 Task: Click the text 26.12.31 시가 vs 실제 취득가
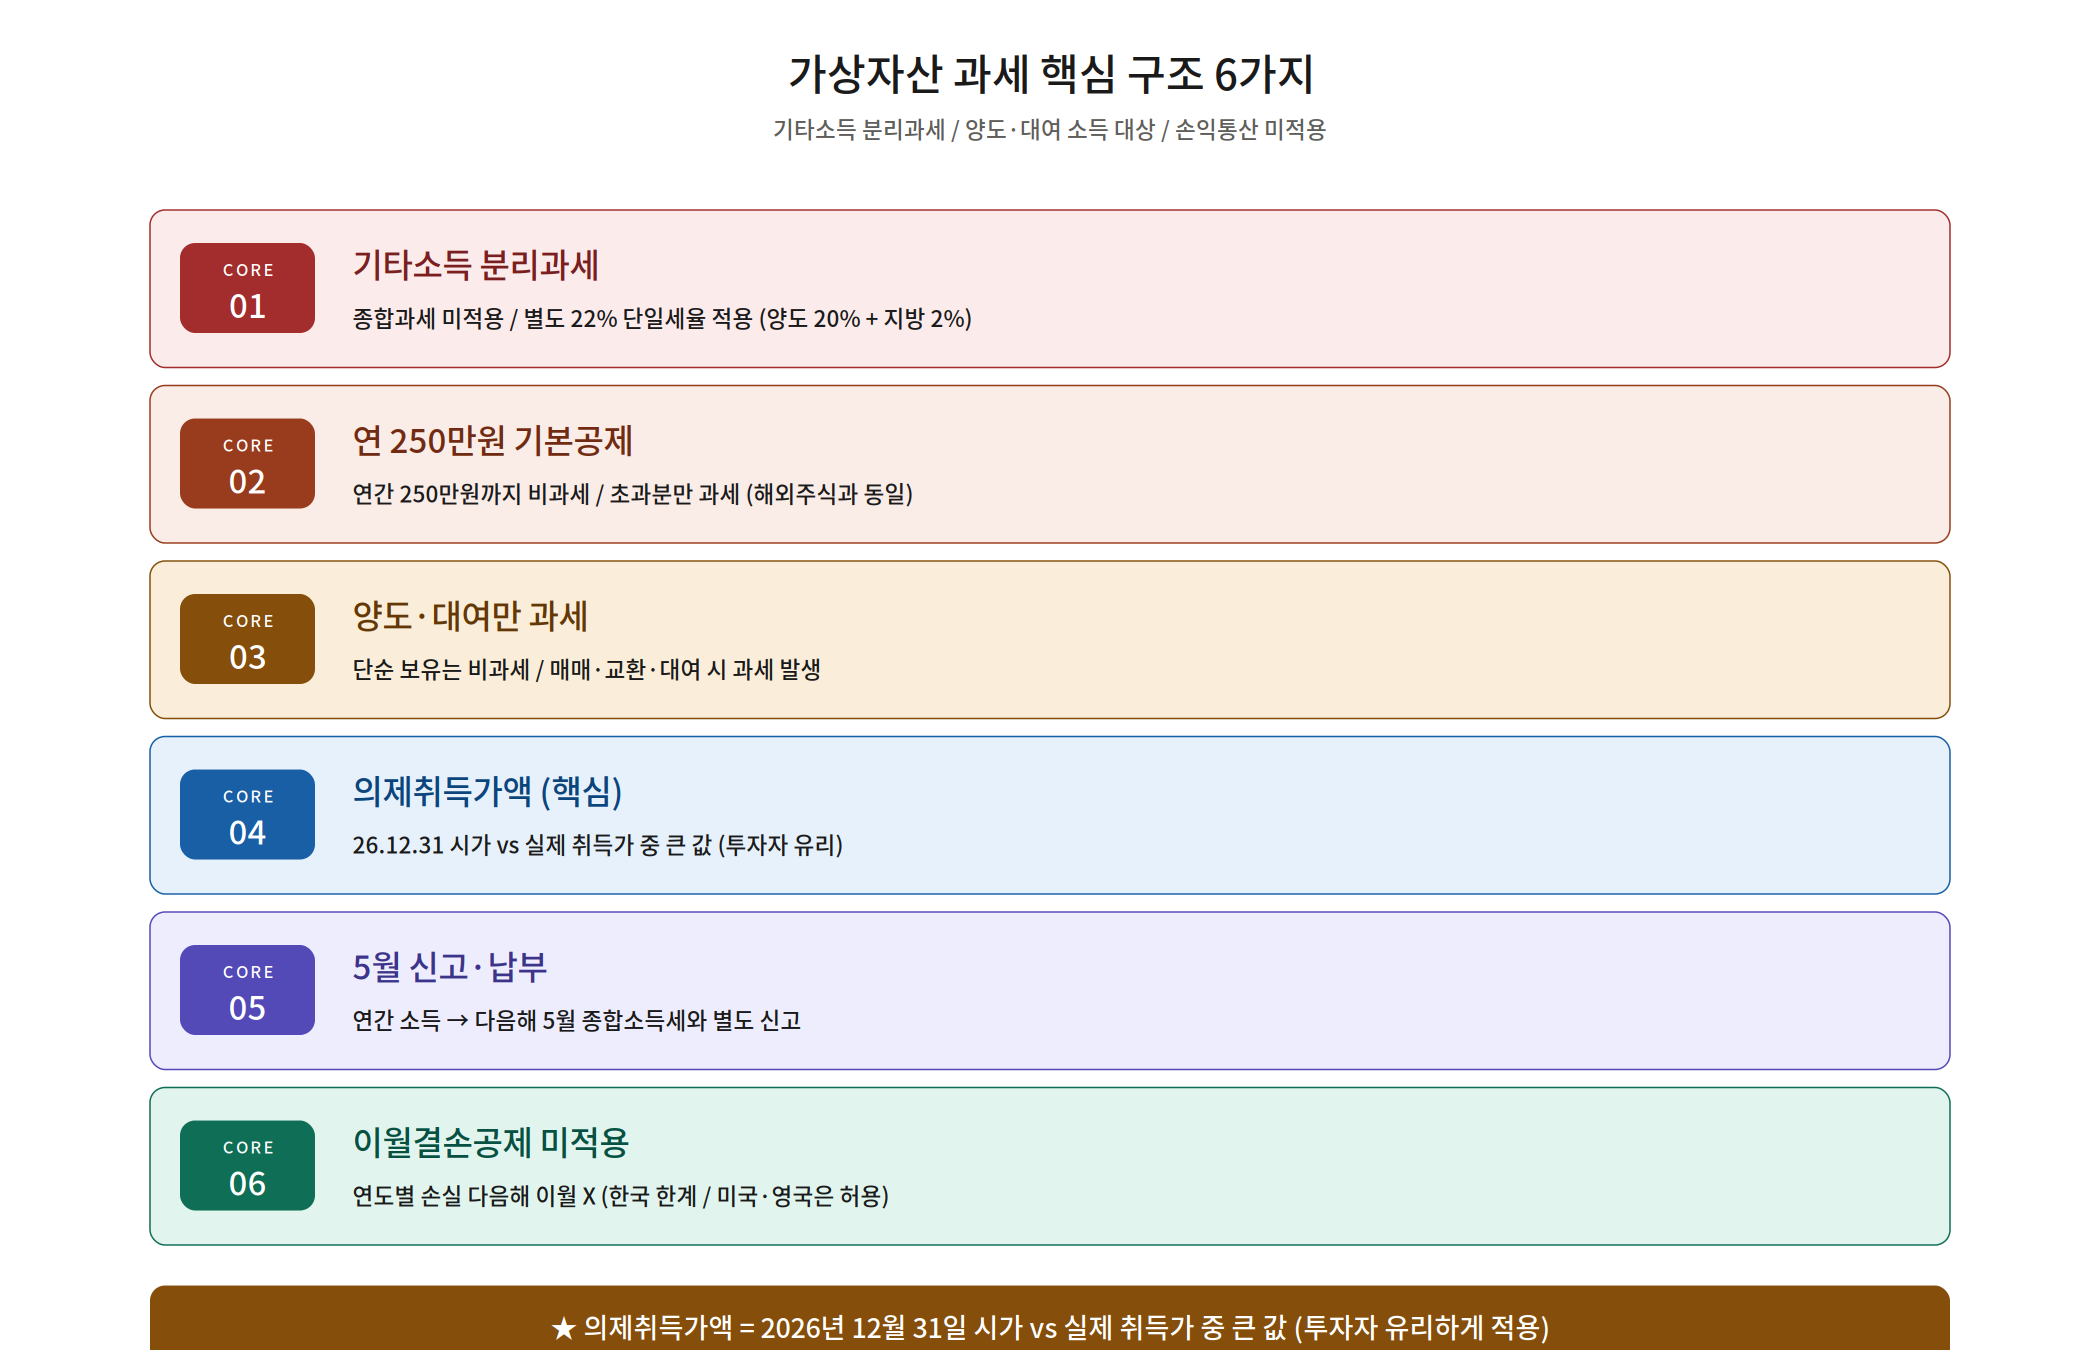pos(493,845)
